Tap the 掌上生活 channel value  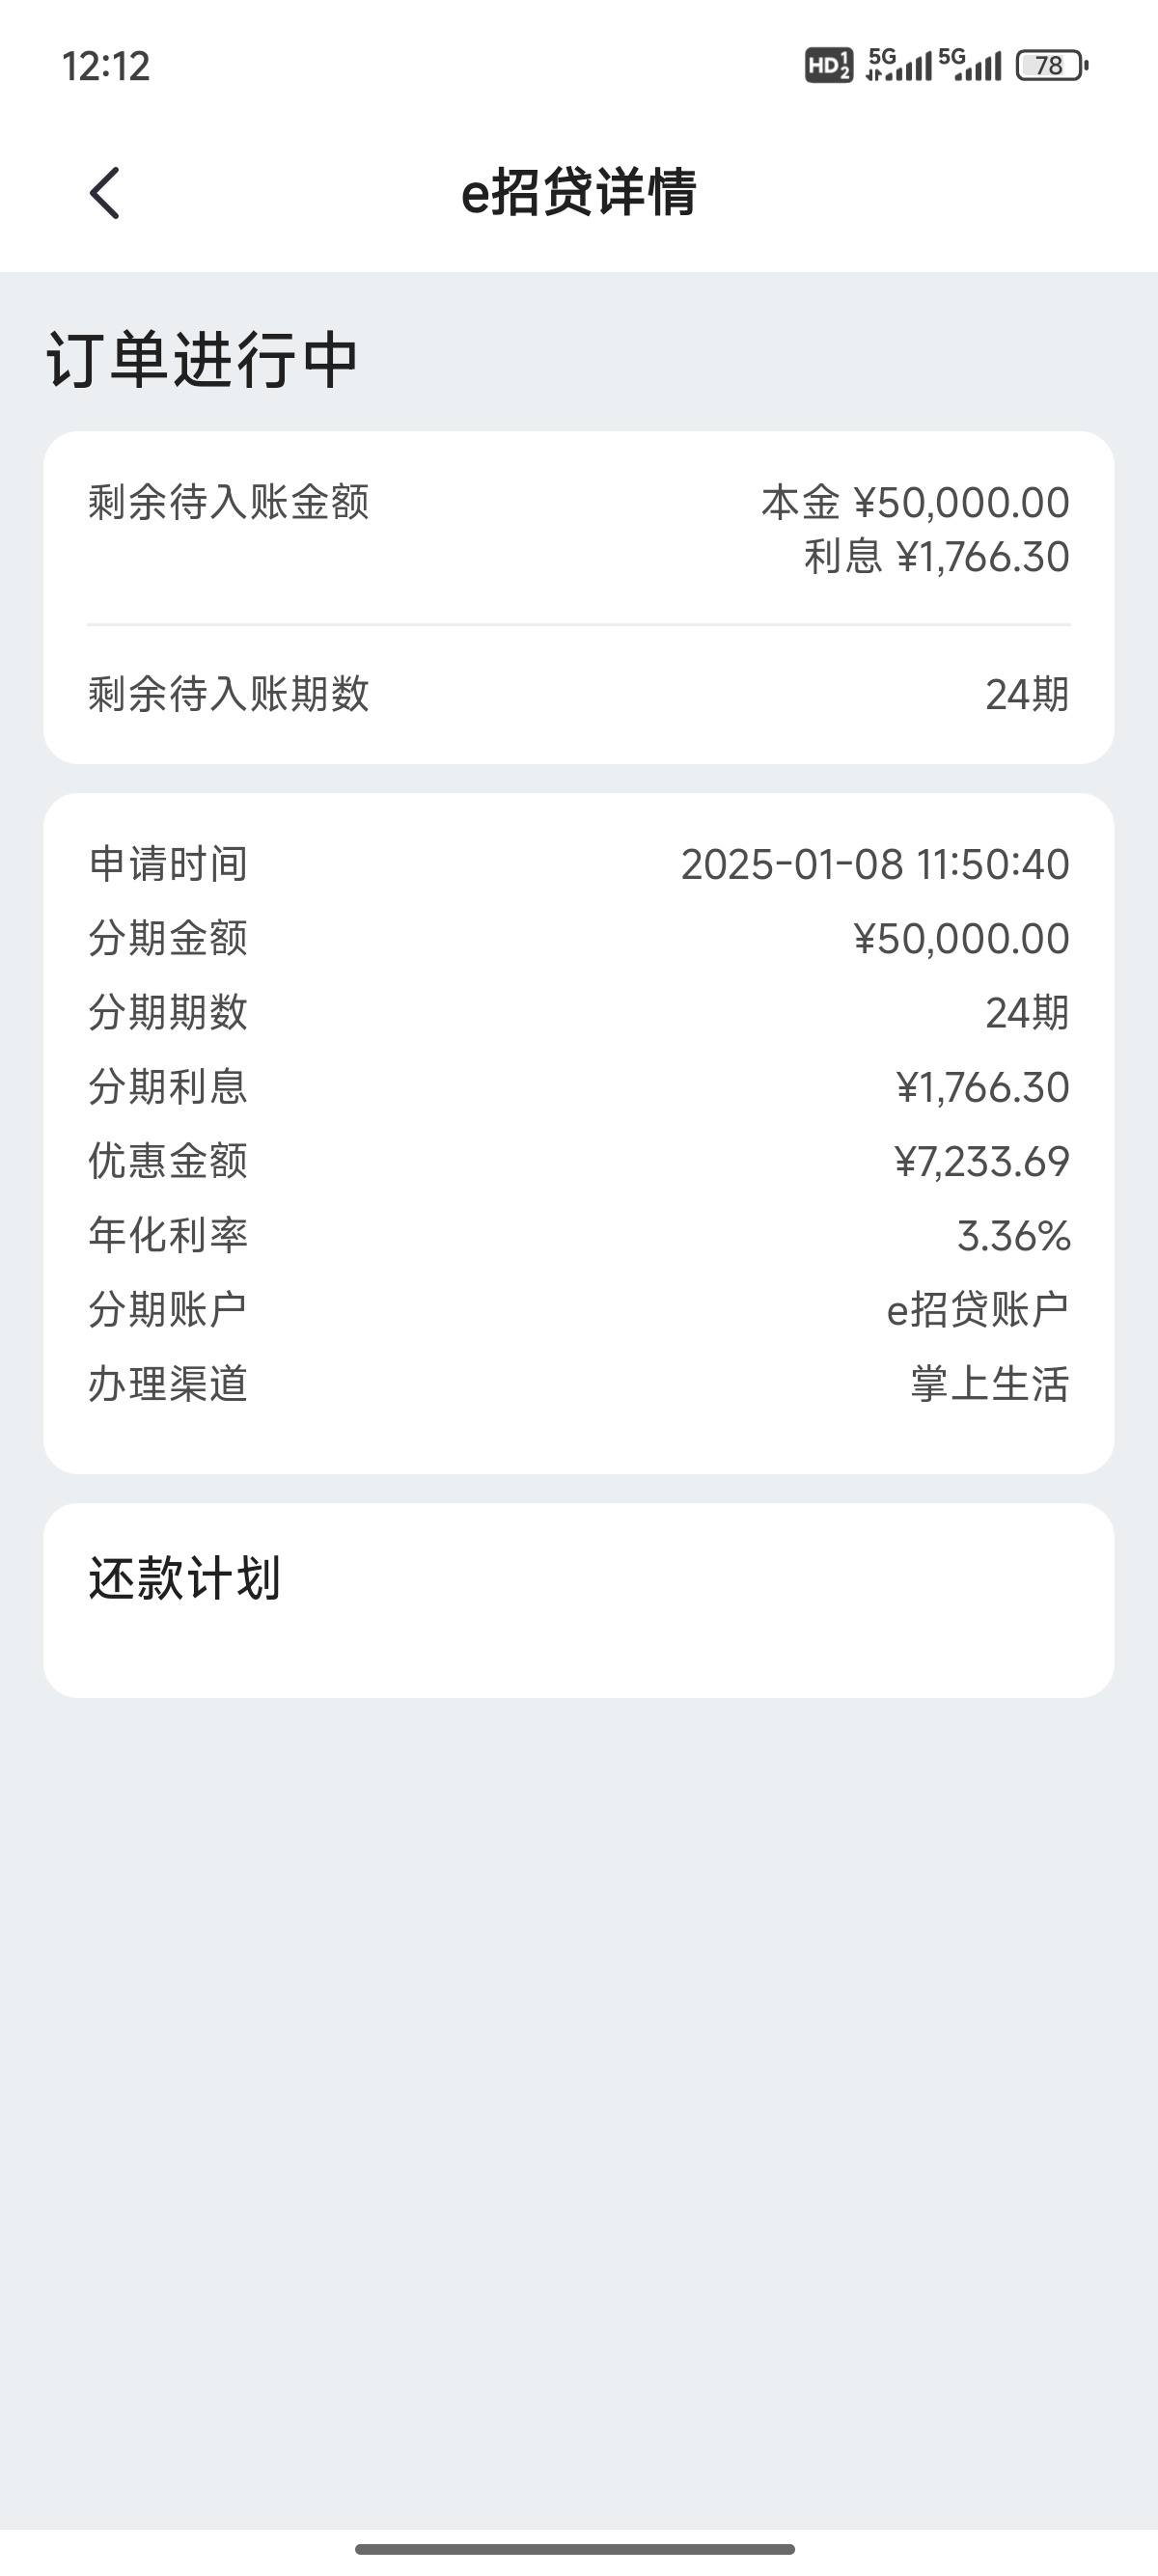coord(990,1384)
